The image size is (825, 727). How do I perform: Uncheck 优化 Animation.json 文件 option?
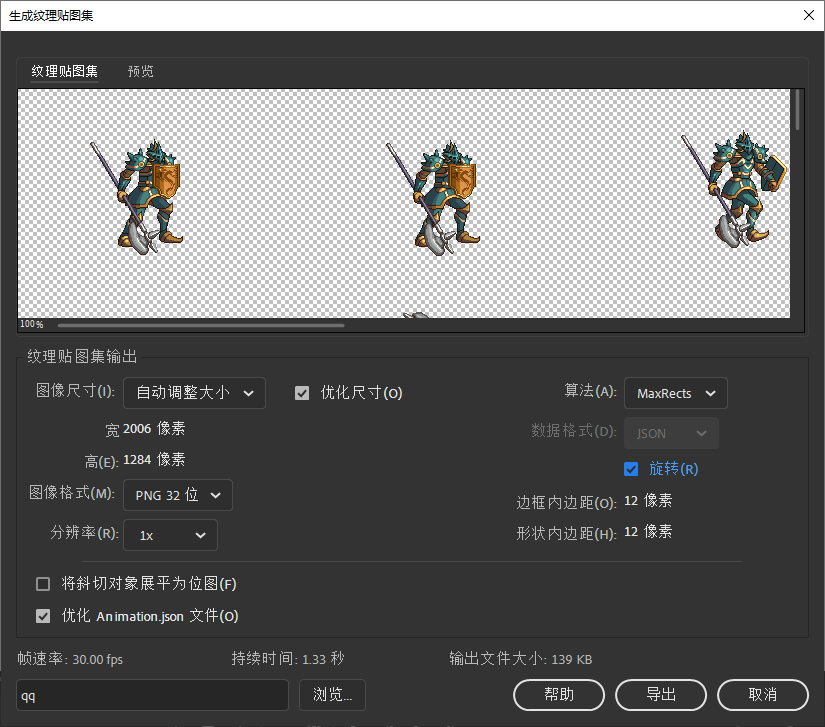point(43,616)
